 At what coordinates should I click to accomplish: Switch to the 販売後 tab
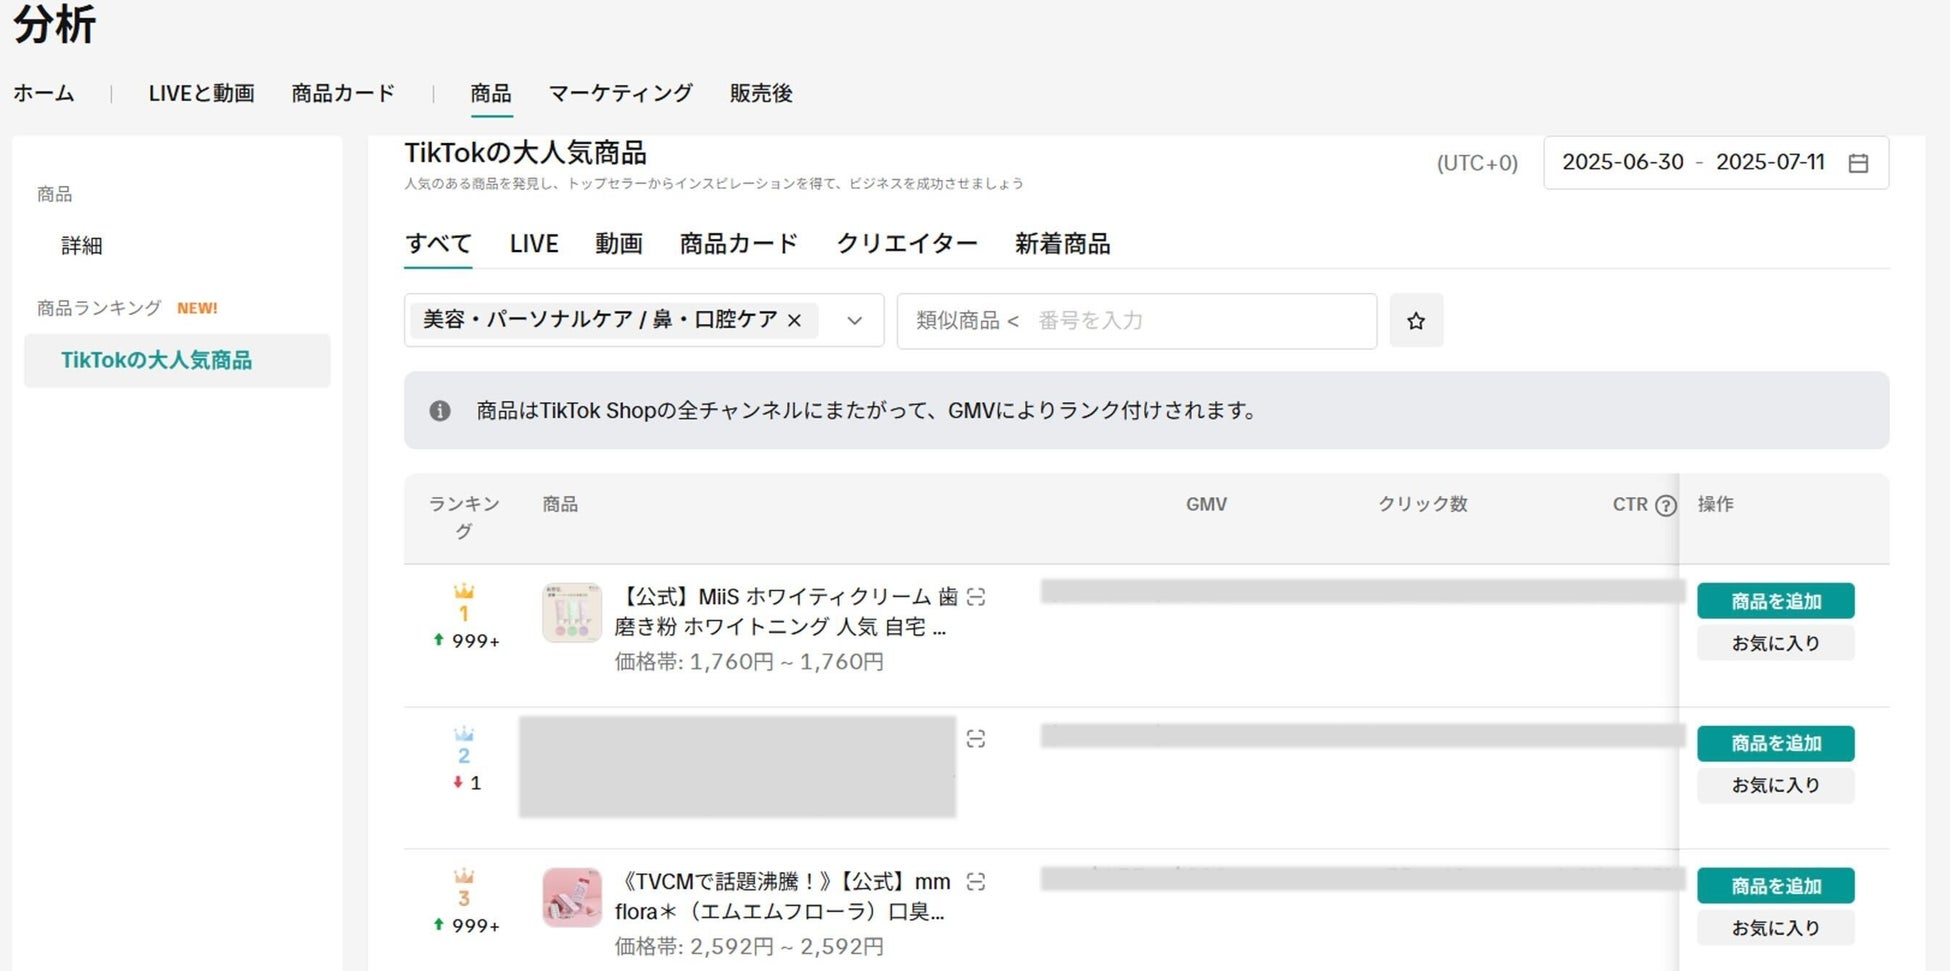(x=761, y=93)
